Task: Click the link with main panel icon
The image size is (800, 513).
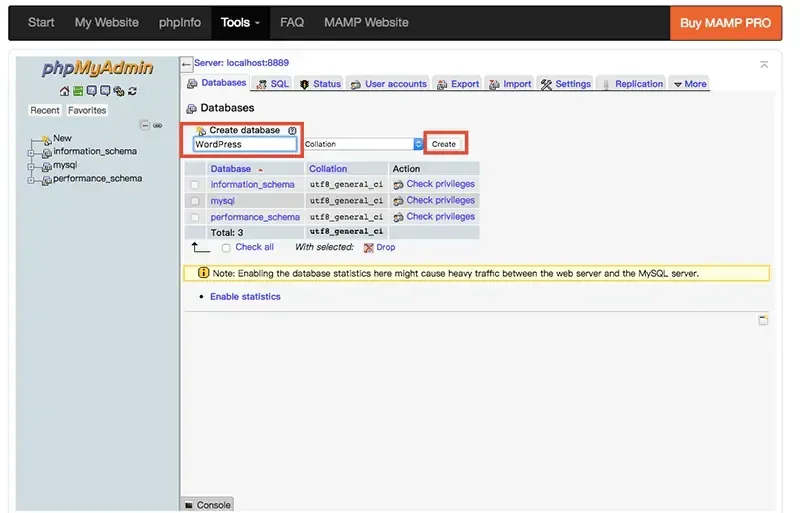Action: click(x=158, y=125)
